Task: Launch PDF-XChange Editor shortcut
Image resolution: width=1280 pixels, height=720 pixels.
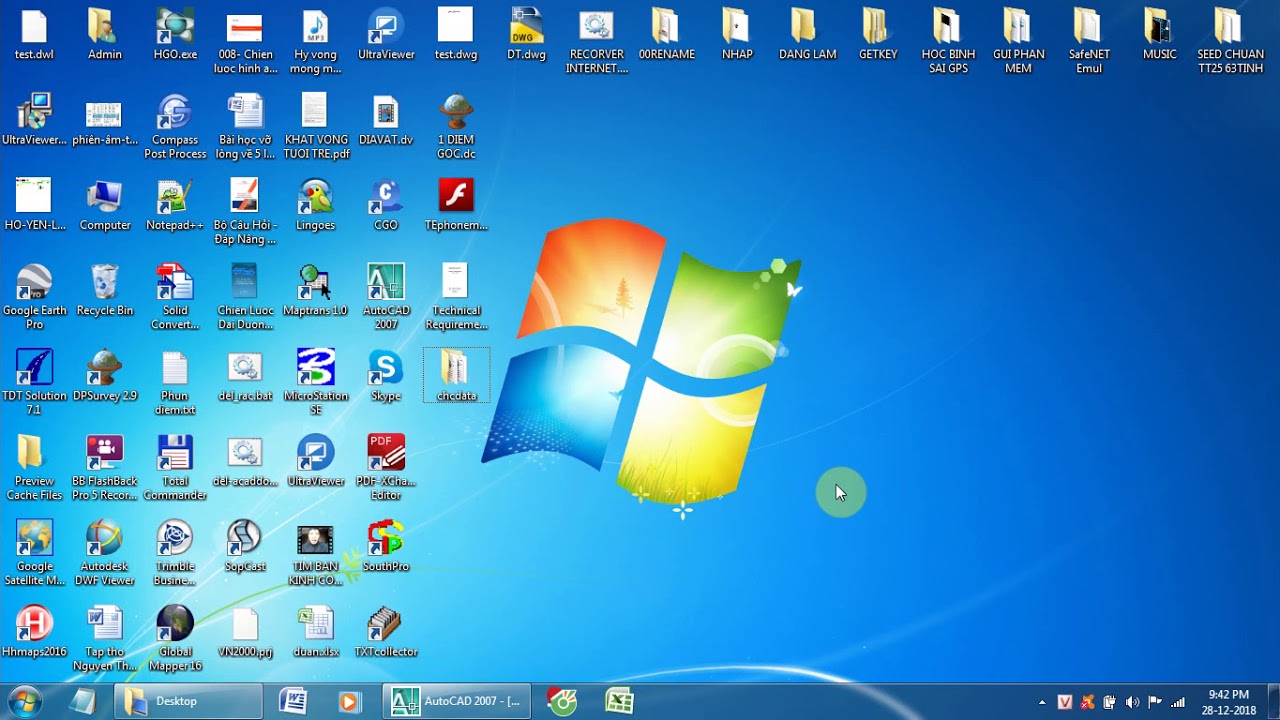Action: [386, 467]
